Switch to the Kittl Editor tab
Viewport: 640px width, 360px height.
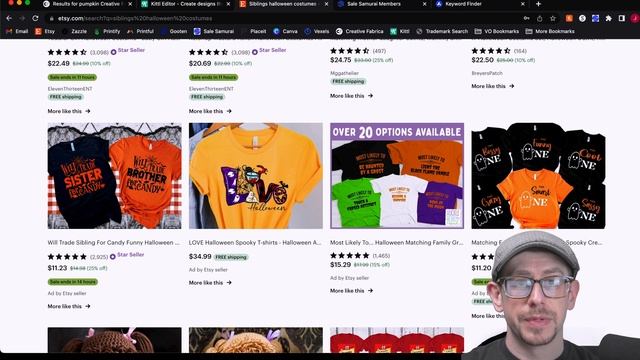click(186, 4)
